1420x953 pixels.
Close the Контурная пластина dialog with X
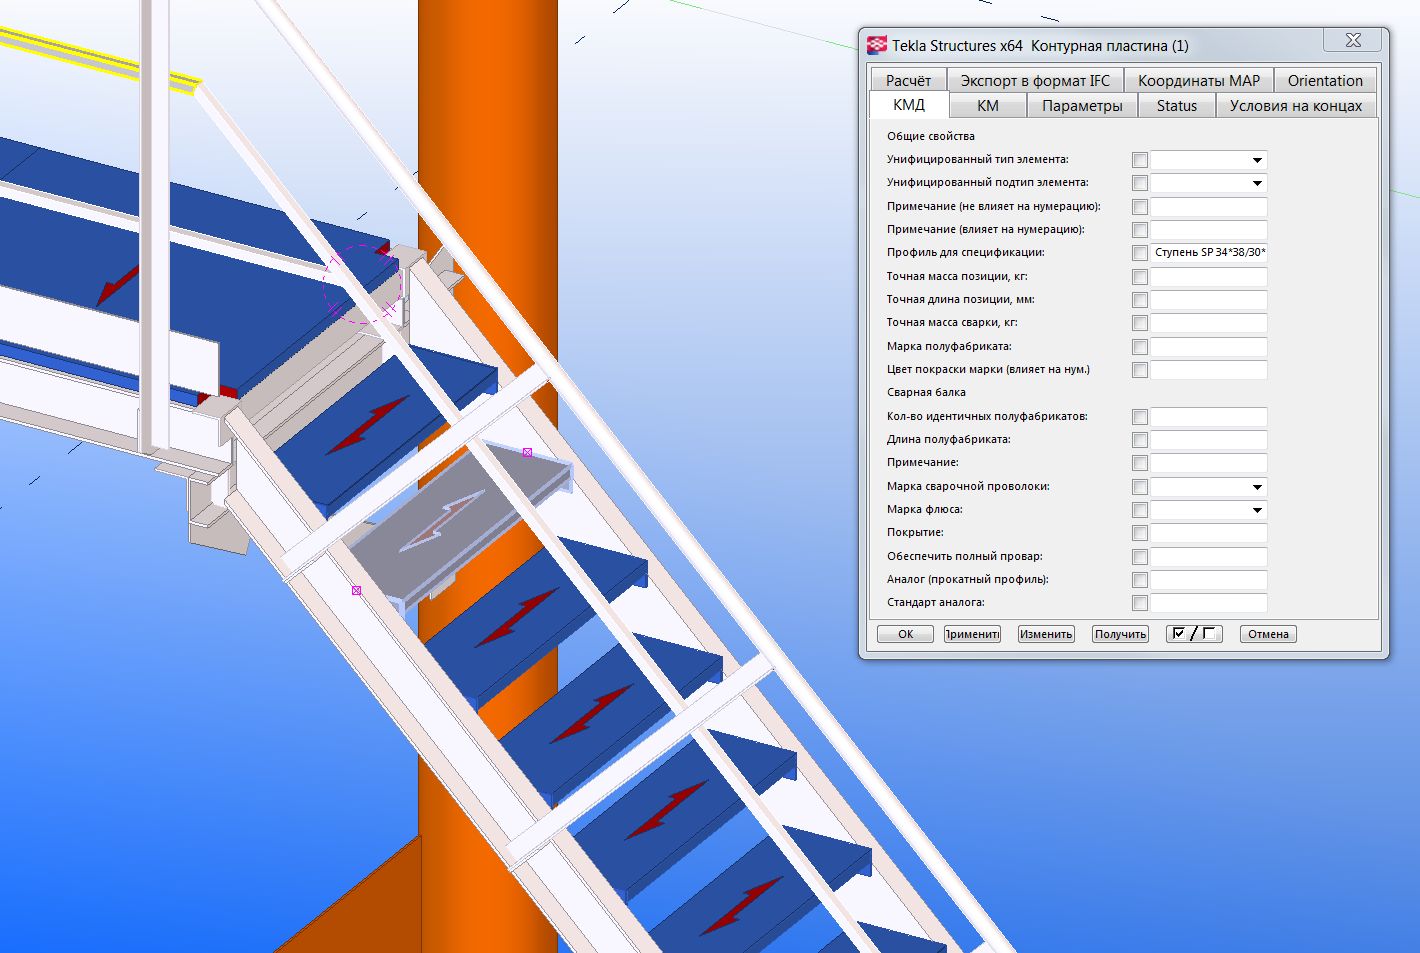[x=1352, y=40]
